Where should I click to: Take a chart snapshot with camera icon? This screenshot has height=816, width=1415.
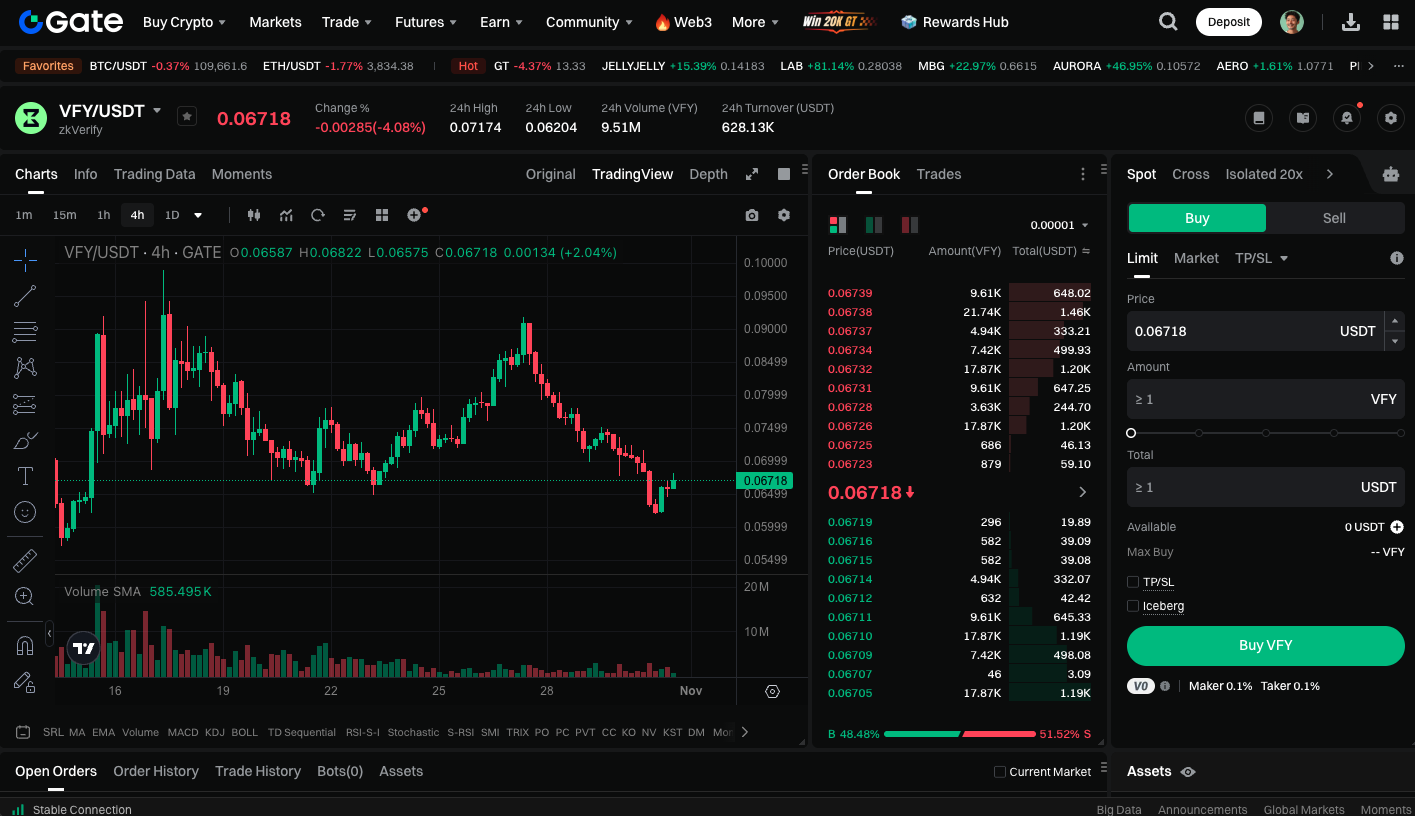coord(752,215)
